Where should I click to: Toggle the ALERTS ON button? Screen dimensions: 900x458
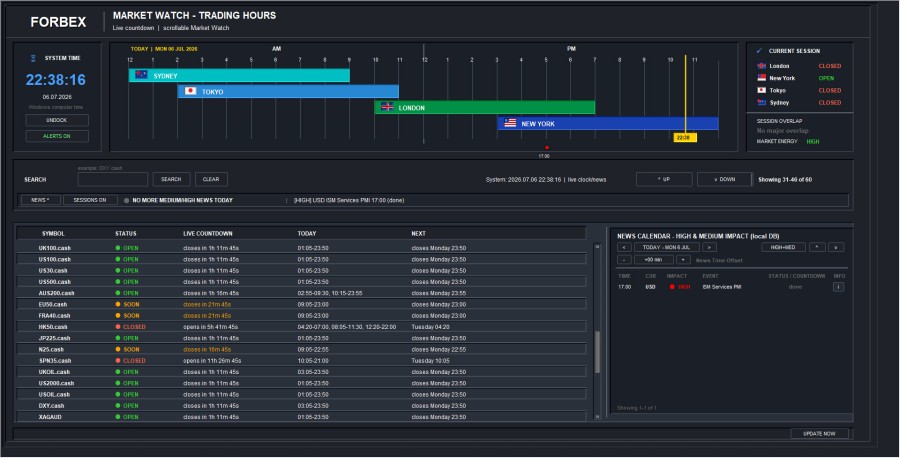[57, 136]
